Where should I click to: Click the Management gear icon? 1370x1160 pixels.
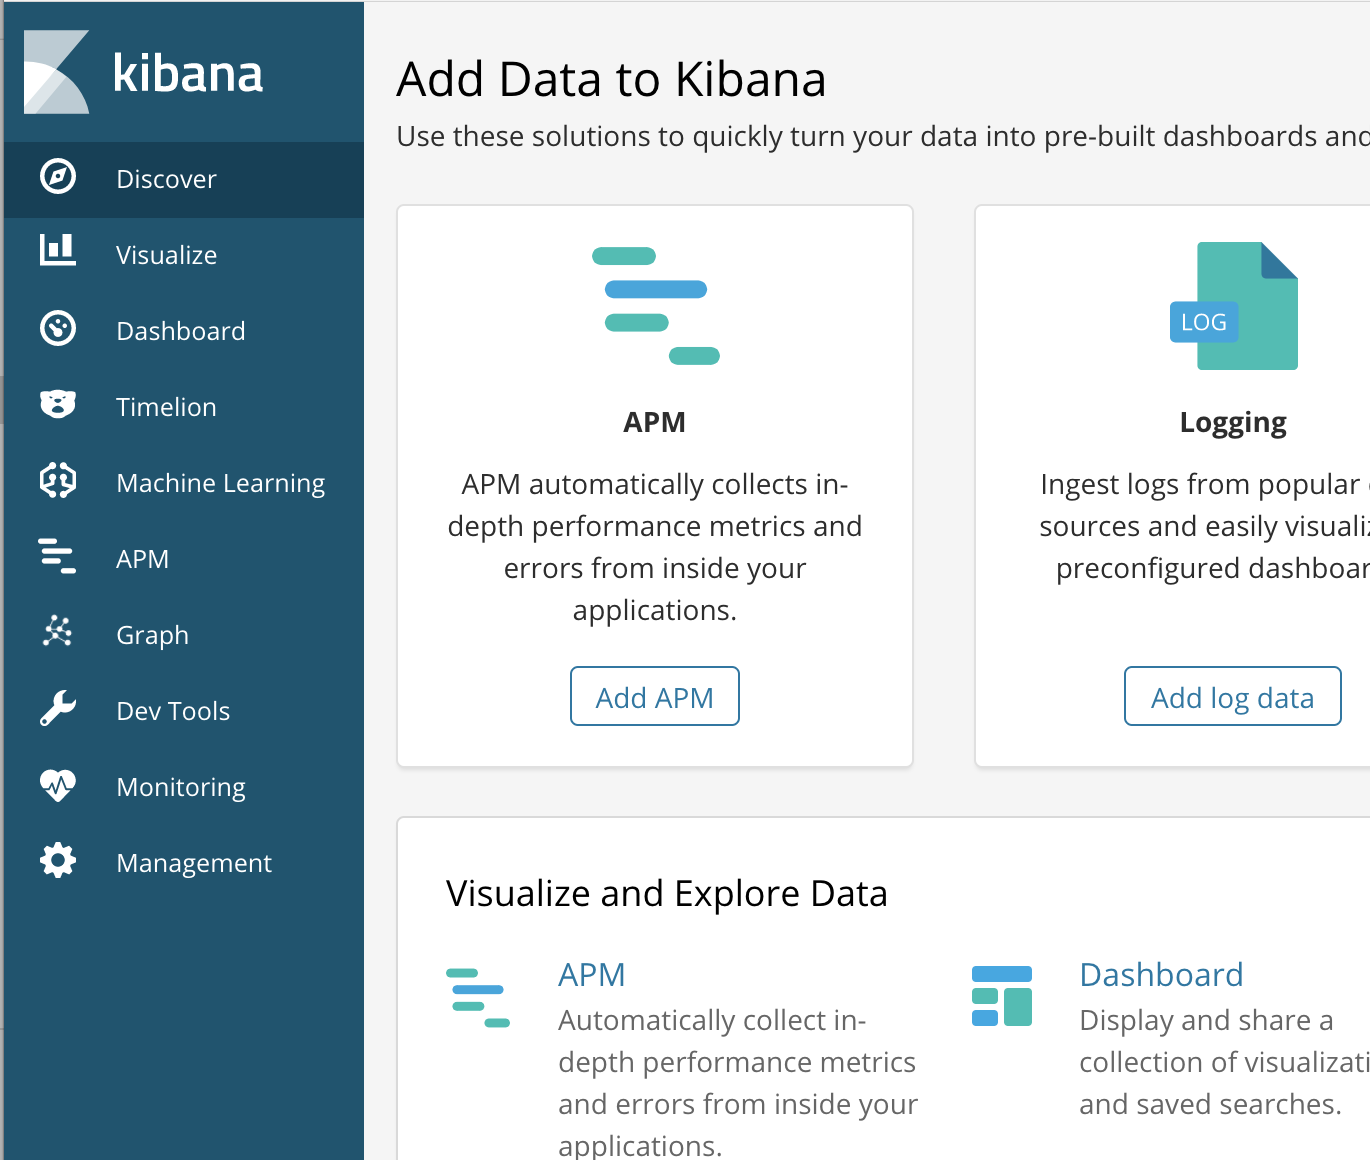[x=58, y=860]
